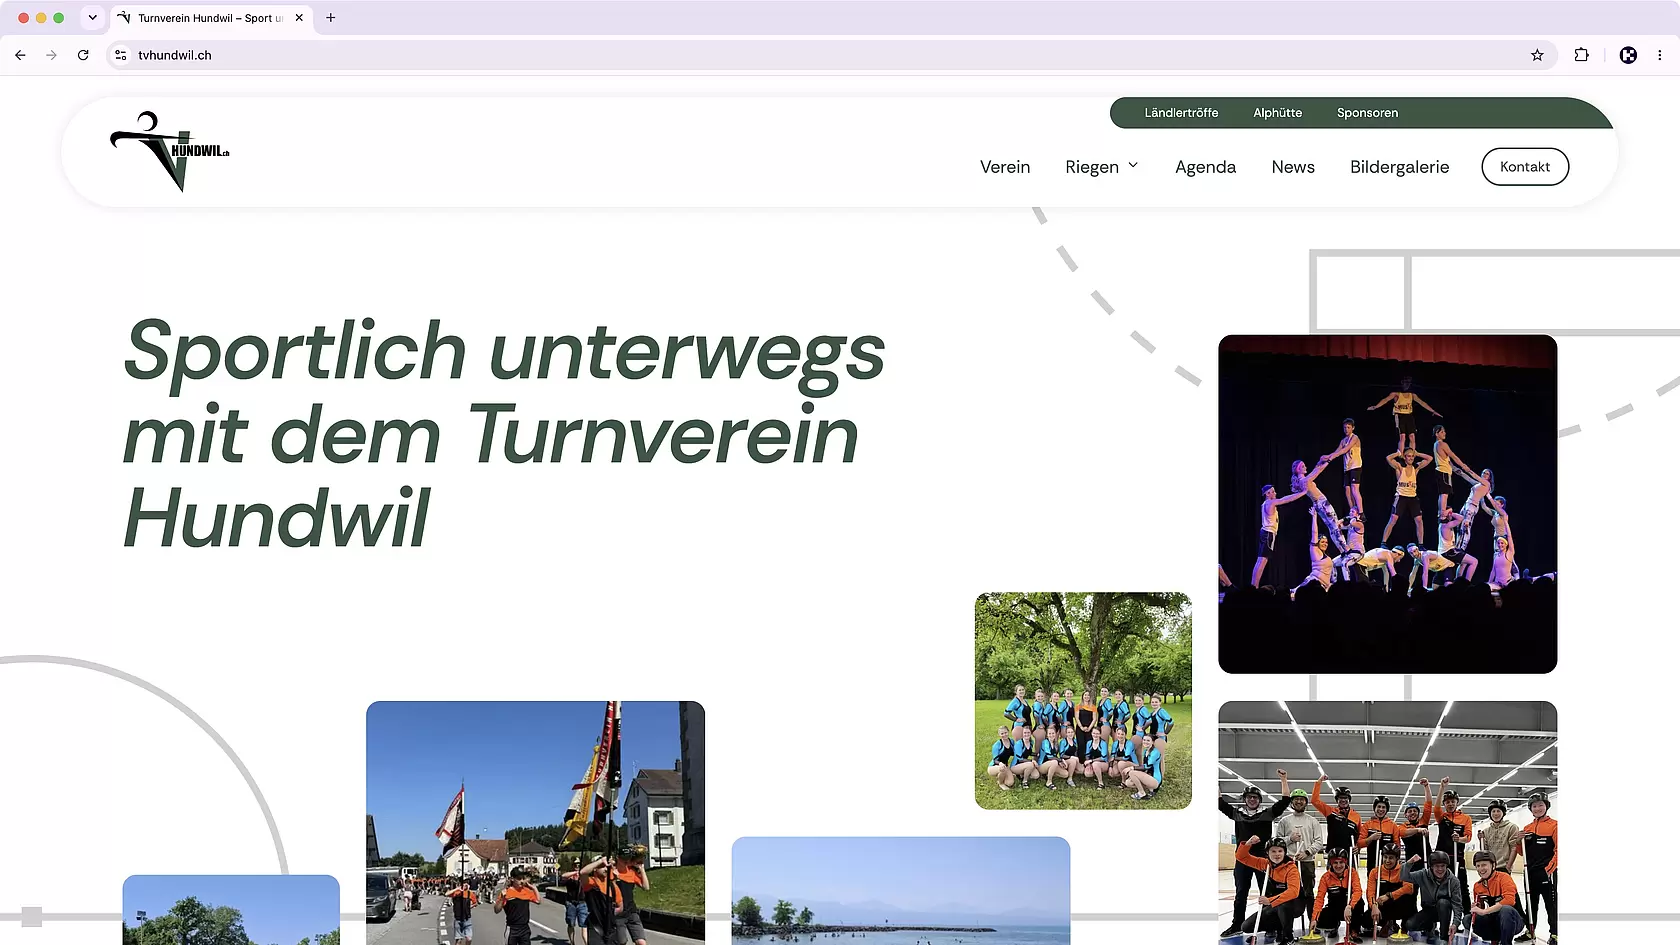1680x945 pixels.
Task: Click the Sportlich unterwegs headline
Action: point(504,434)
